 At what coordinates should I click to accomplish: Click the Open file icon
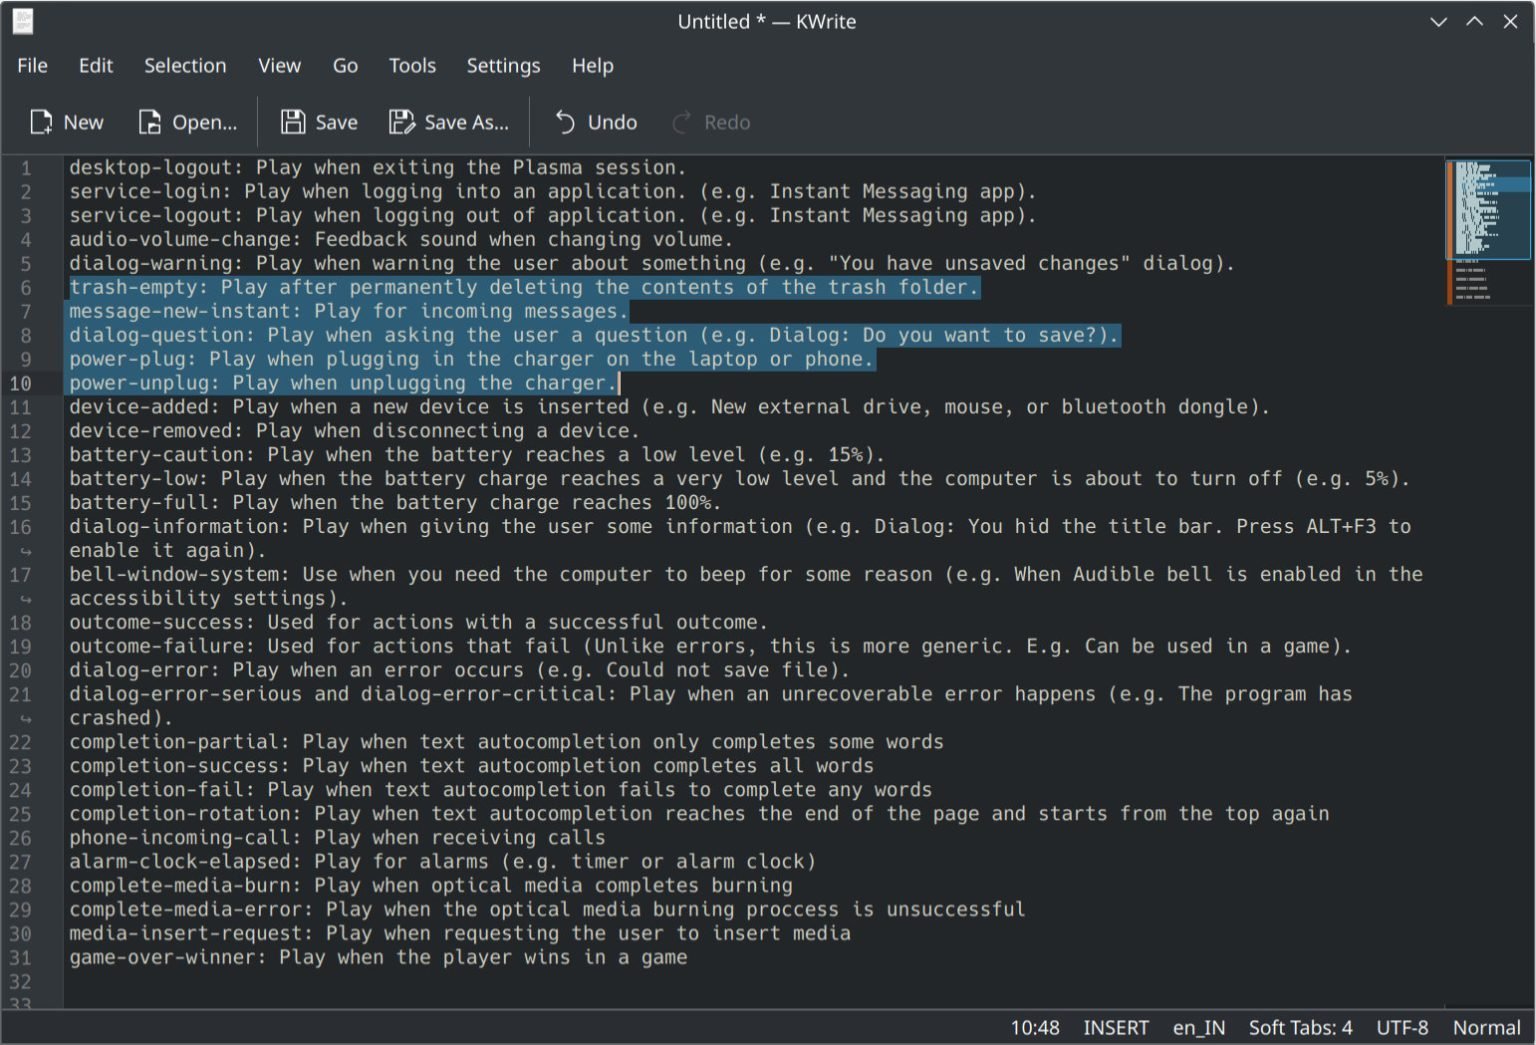[149, 122]
